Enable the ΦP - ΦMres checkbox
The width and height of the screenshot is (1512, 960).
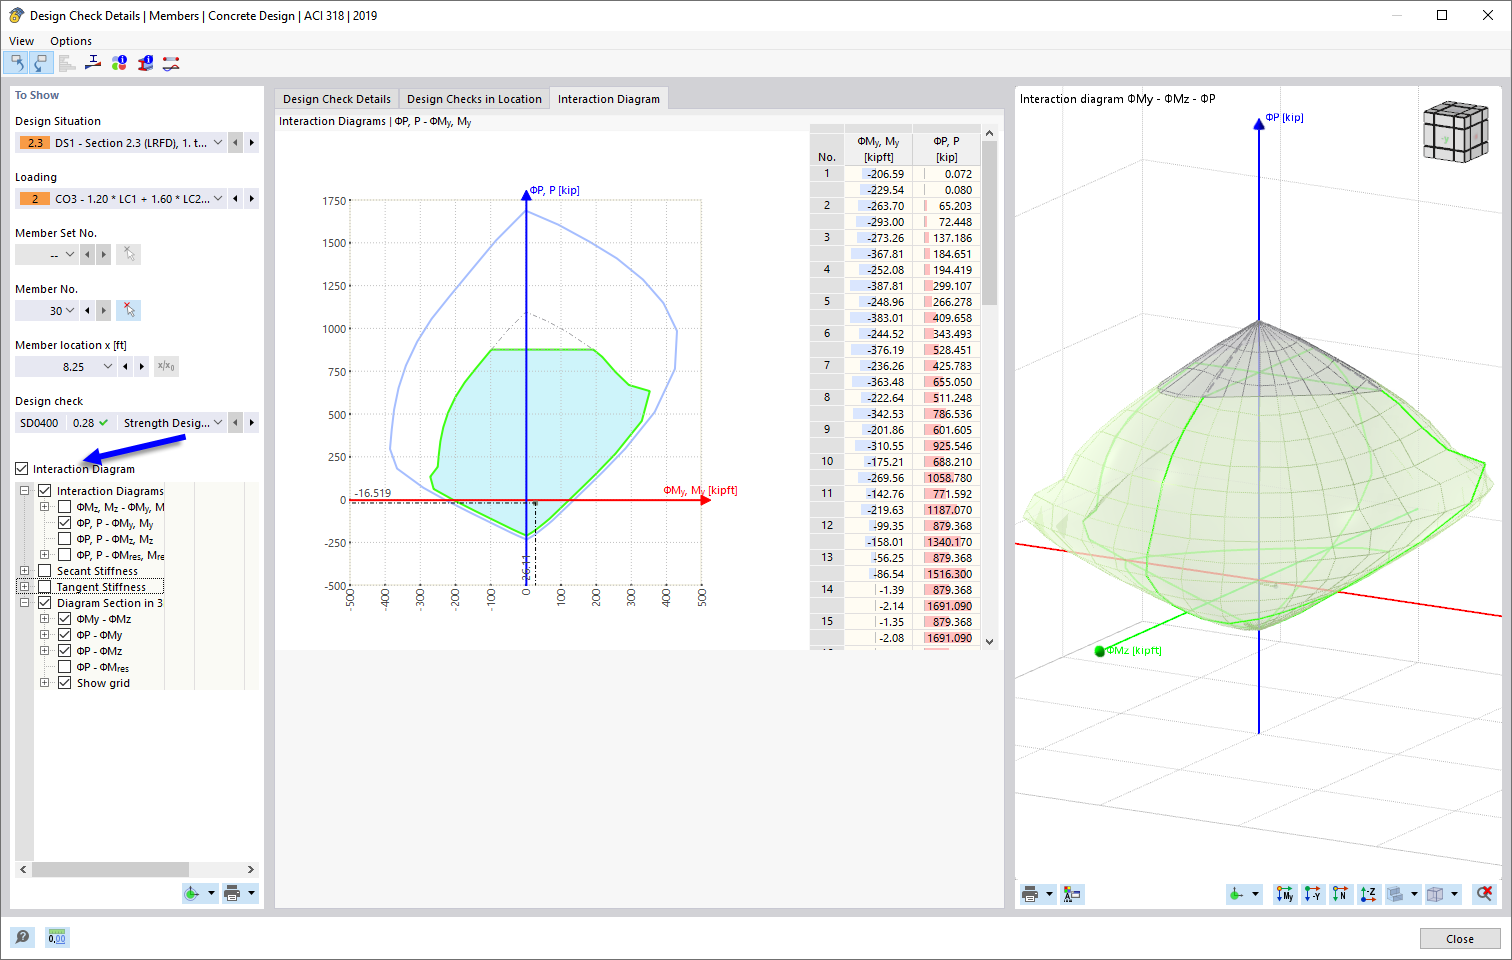click(65, 666)
